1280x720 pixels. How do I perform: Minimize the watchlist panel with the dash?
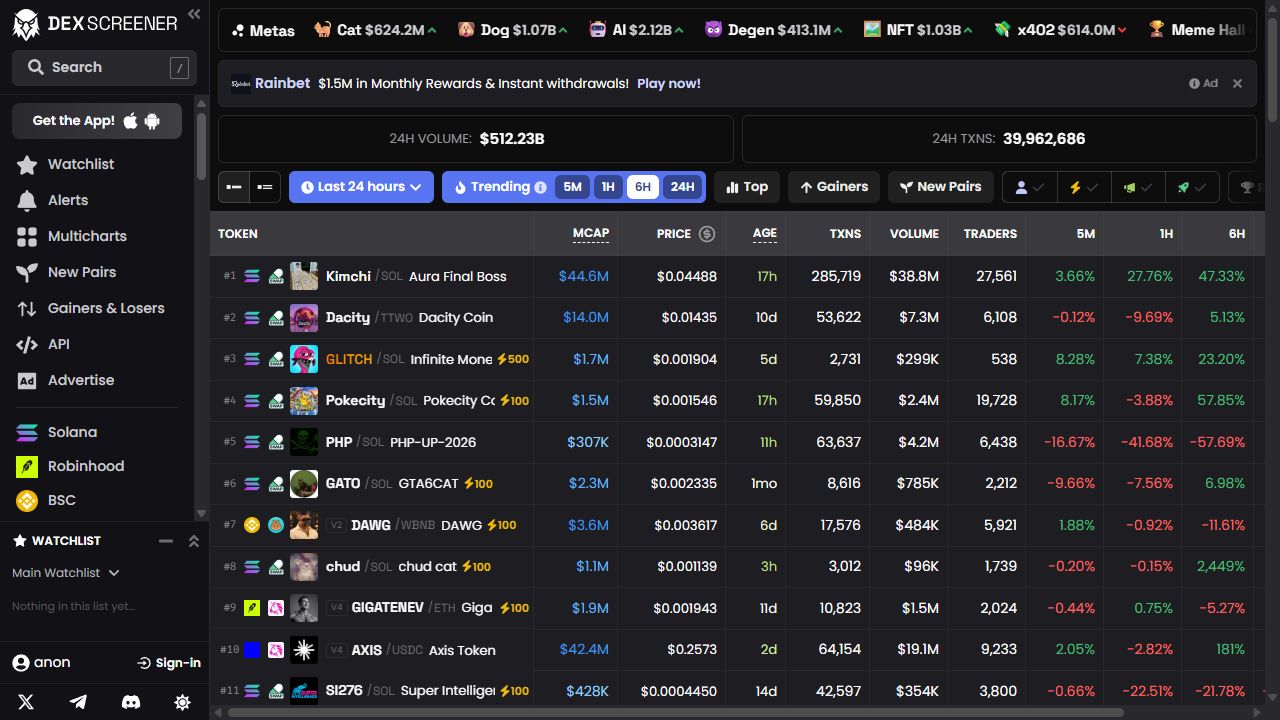pos(166,541)
